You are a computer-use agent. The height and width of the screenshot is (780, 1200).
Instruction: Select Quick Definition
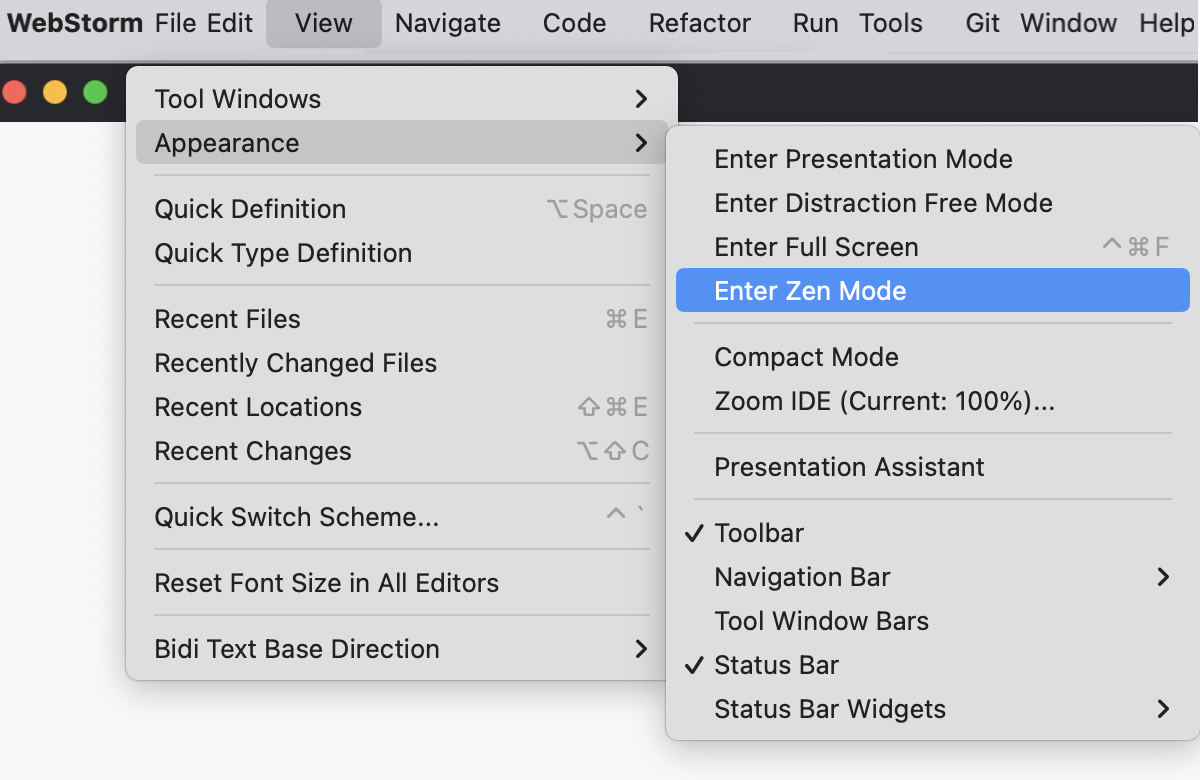tap(250, 208)
